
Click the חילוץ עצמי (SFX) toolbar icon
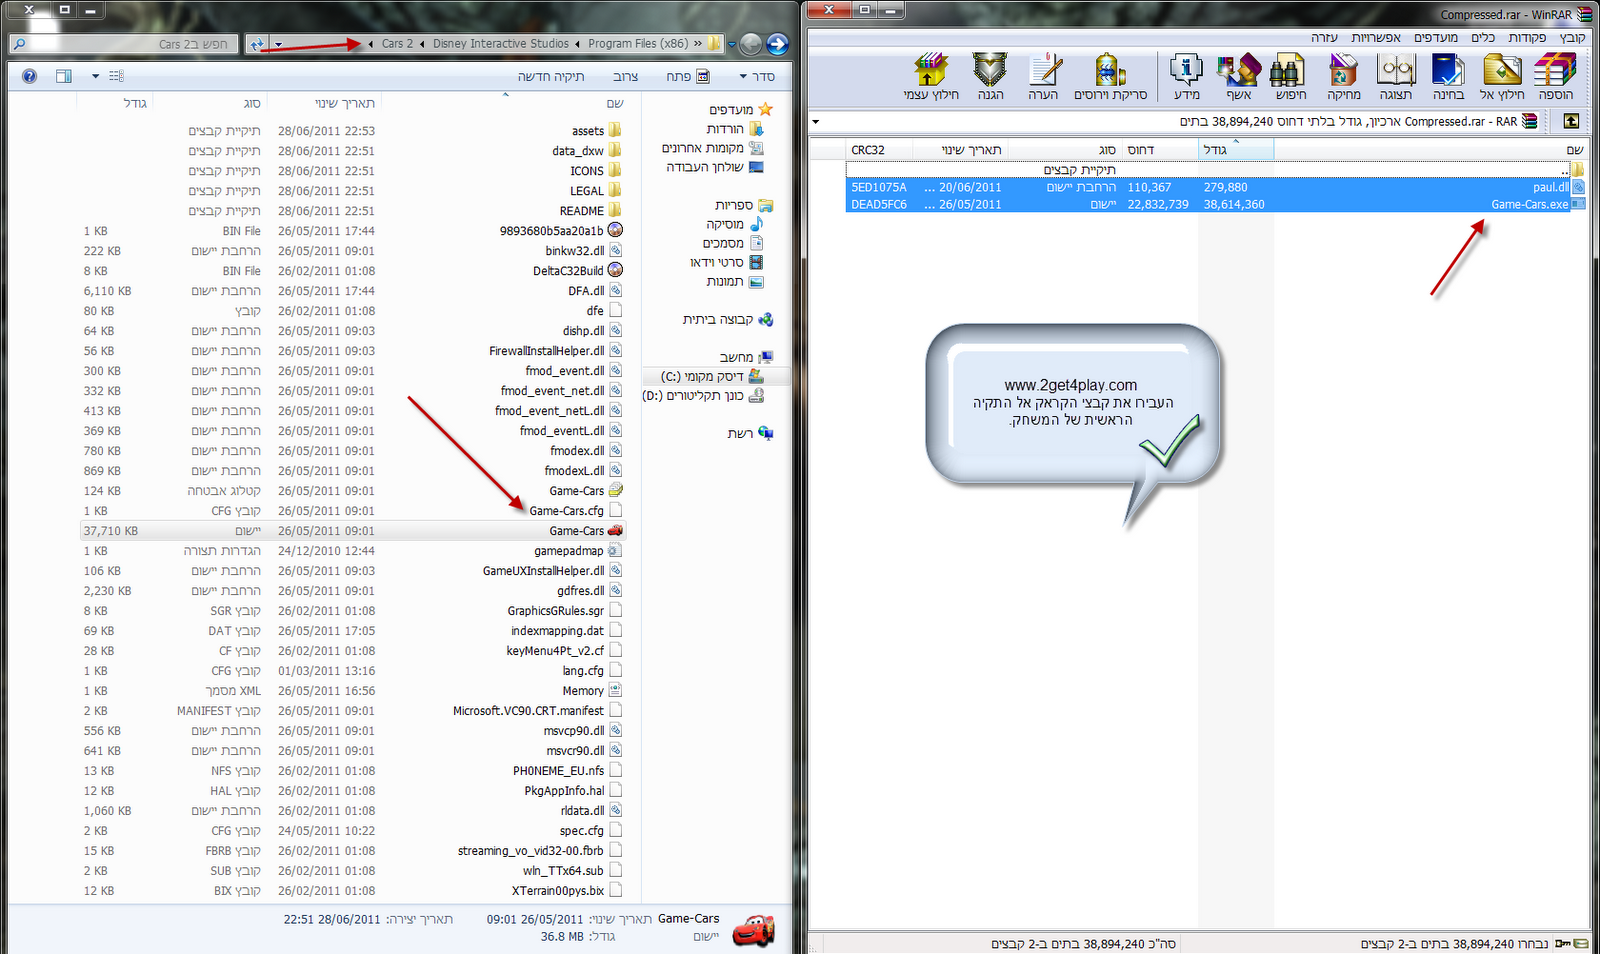pyautogui.click(x=931, y=76)
